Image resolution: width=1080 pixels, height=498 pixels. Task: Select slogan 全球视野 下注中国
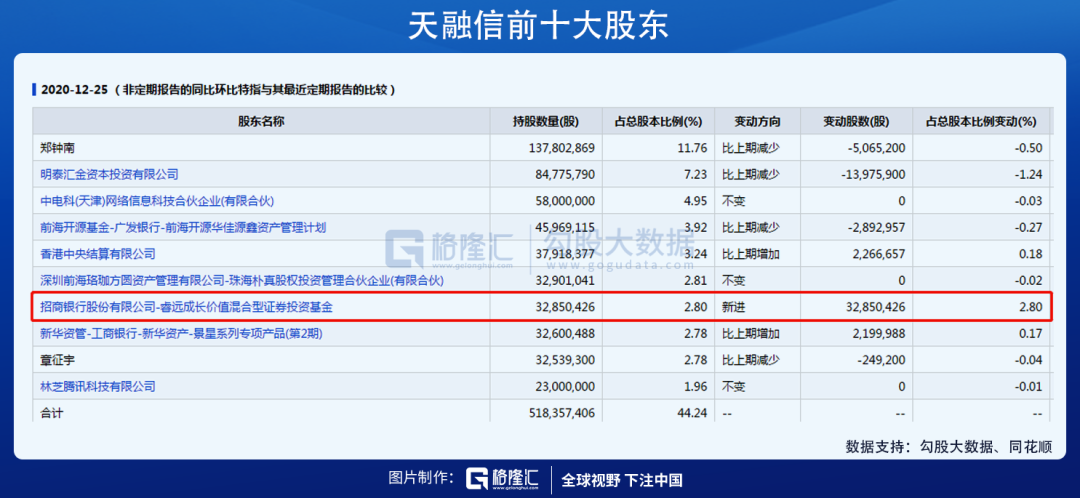pyautogui.click(x=622, y=479)
